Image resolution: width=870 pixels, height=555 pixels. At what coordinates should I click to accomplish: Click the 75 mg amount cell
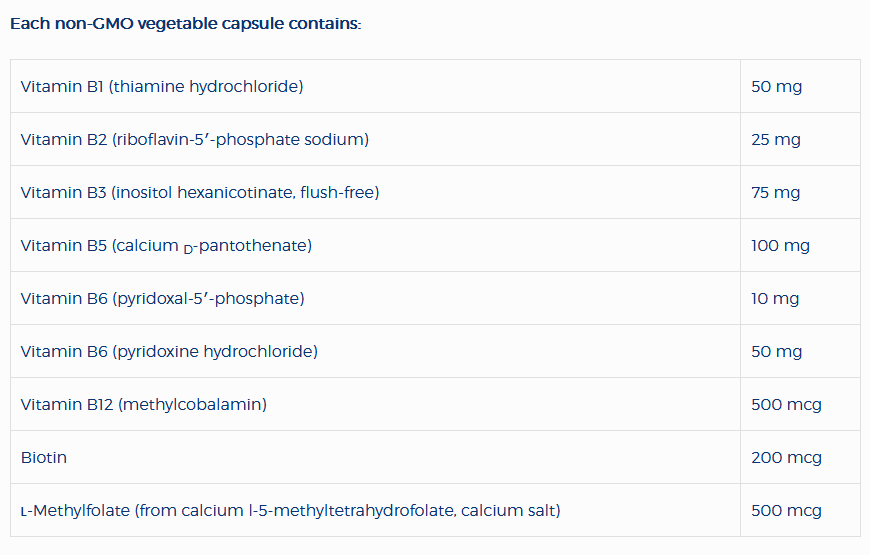[x=776, y=193]
